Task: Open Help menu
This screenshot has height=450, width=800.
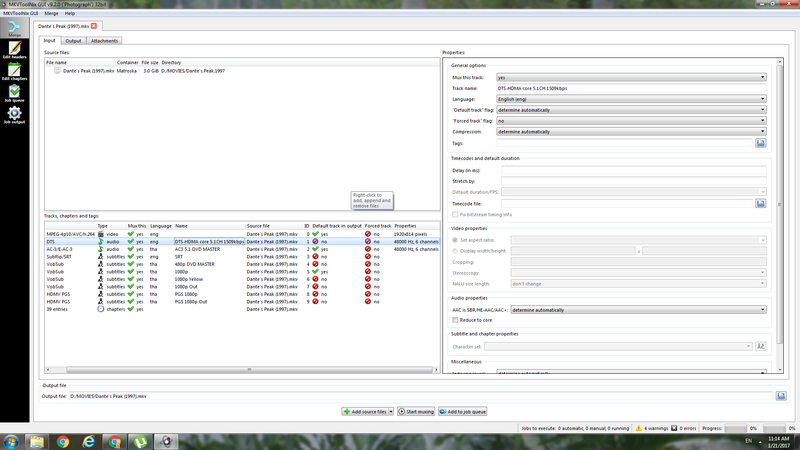Action: click(69, 13)
